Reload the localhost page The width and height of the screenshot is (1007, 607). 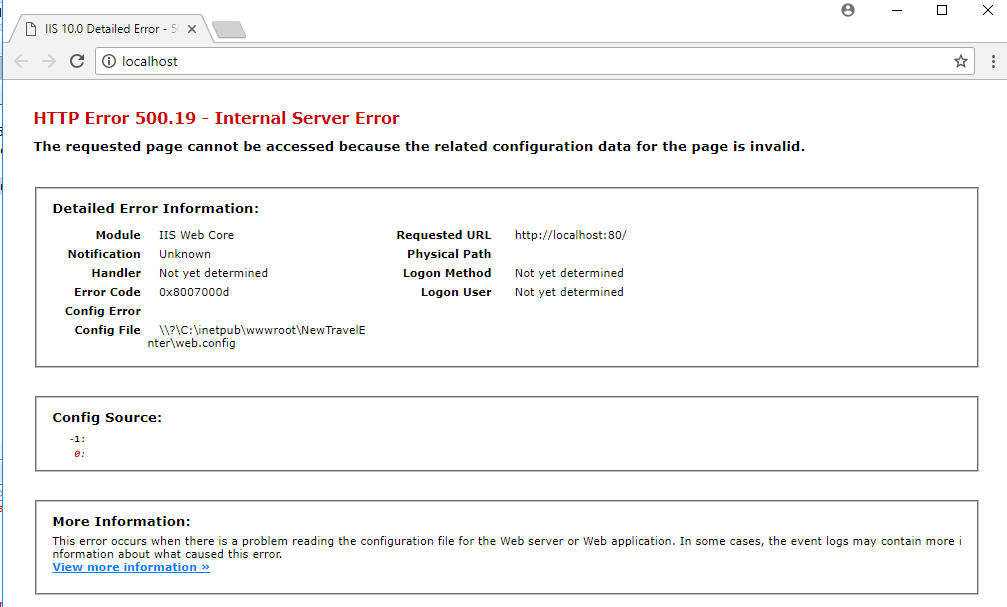coord(77,61)
